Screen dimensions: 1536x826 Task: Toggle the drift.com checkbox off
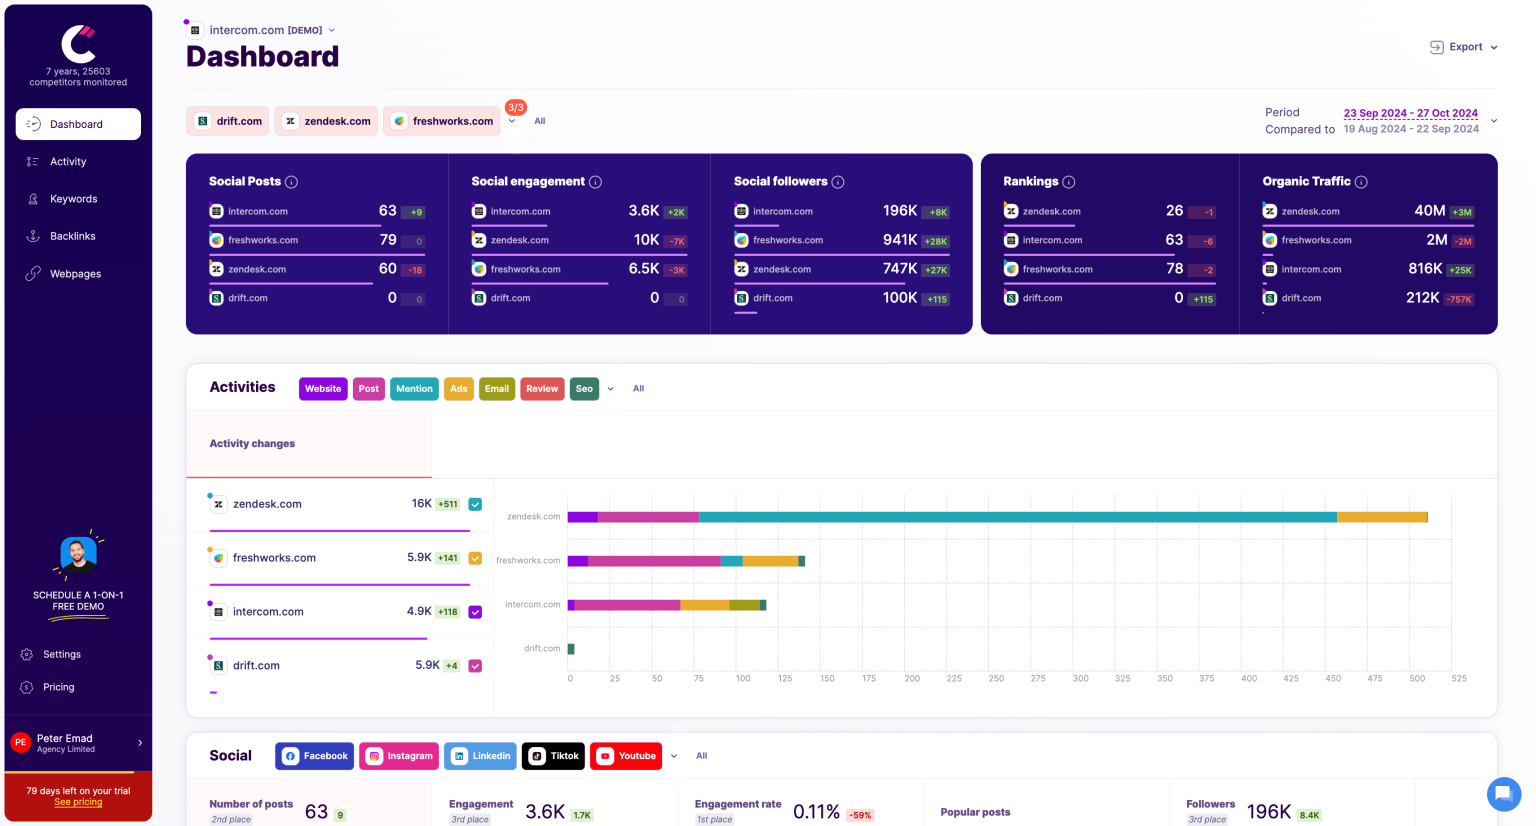[x=475, y=665]
